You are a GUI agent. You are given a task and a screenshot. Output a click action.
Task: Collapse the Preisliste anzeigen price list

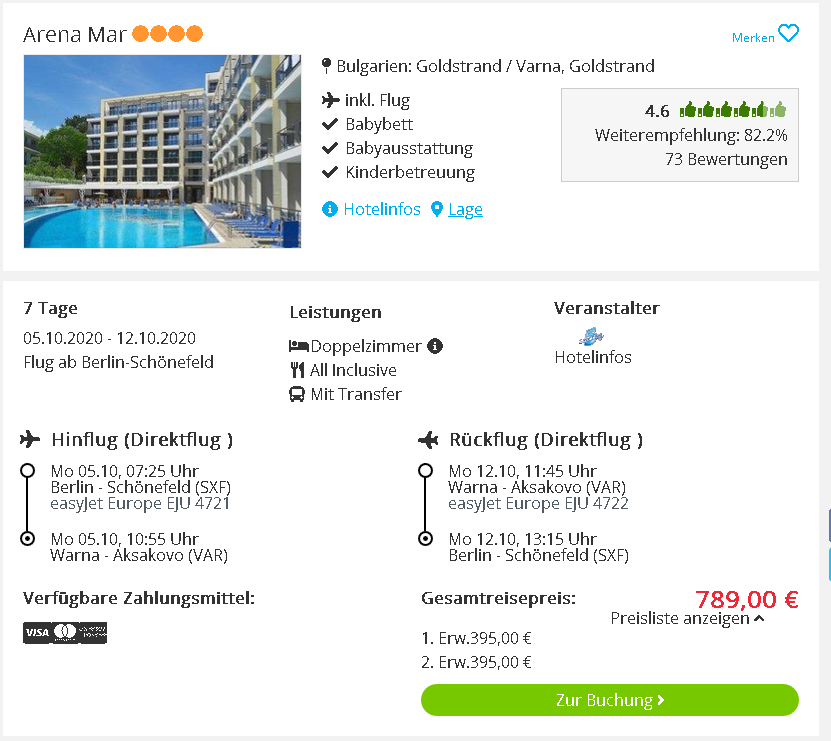687,618
